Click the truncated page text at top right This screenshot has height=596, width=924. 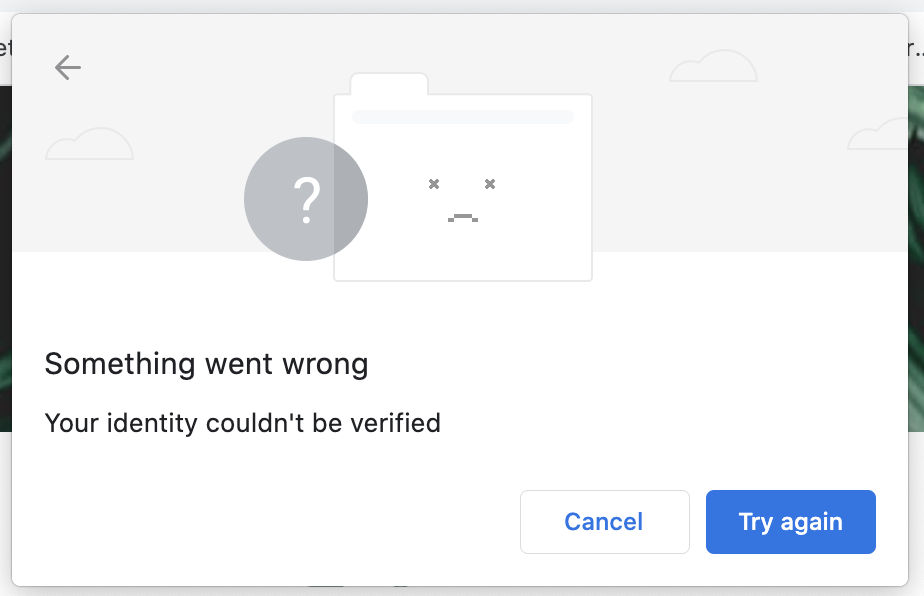915,48
